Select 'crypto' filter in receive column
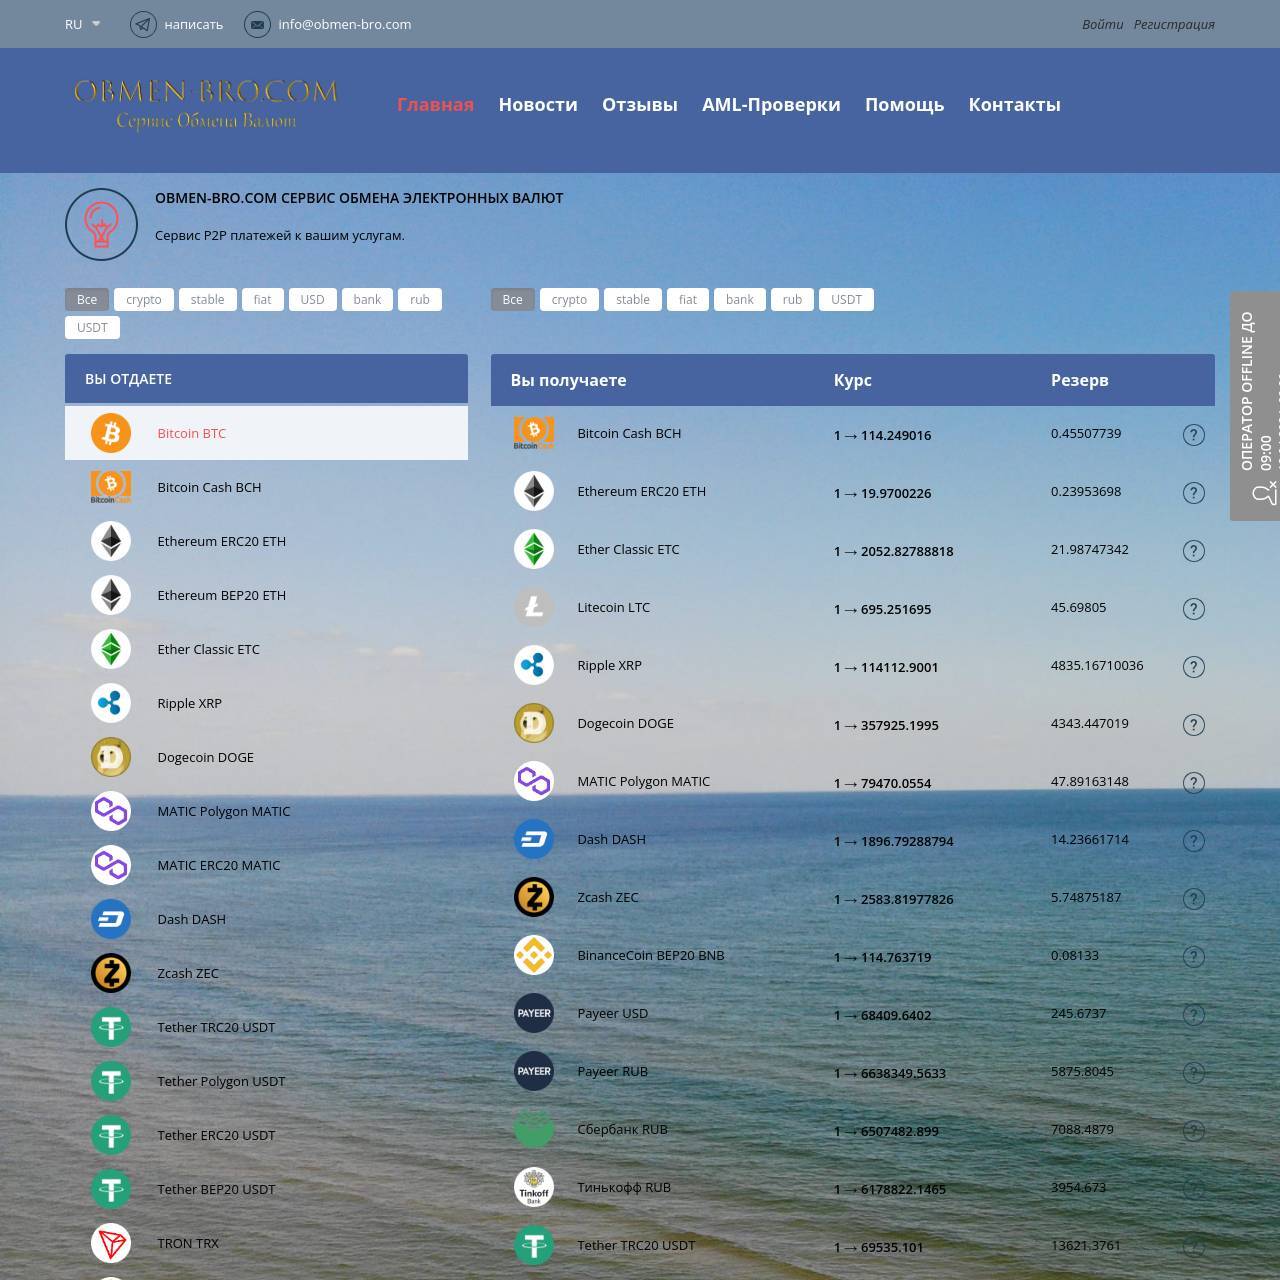The image size is (1280, 1280). (x=569, y=299)
